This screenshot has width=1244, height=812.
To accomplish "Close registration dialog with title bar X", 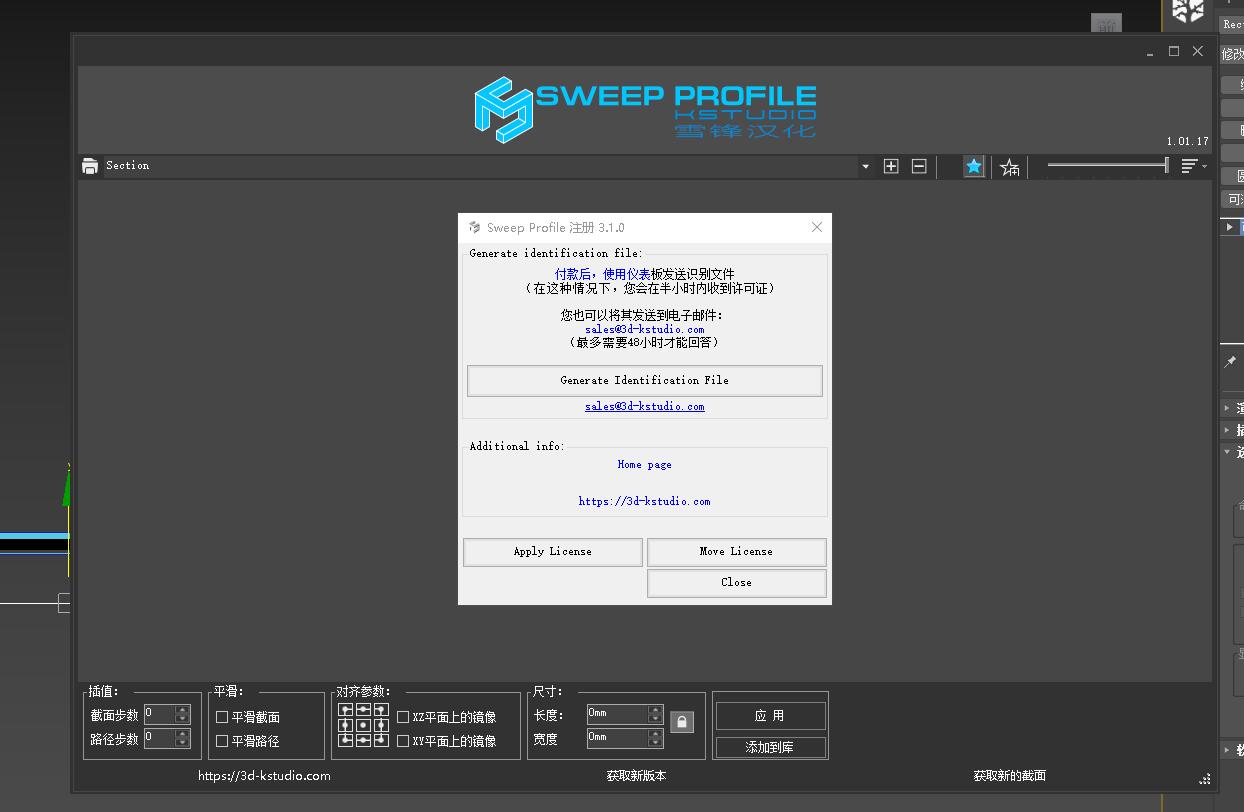I will (x=817, y=227).
